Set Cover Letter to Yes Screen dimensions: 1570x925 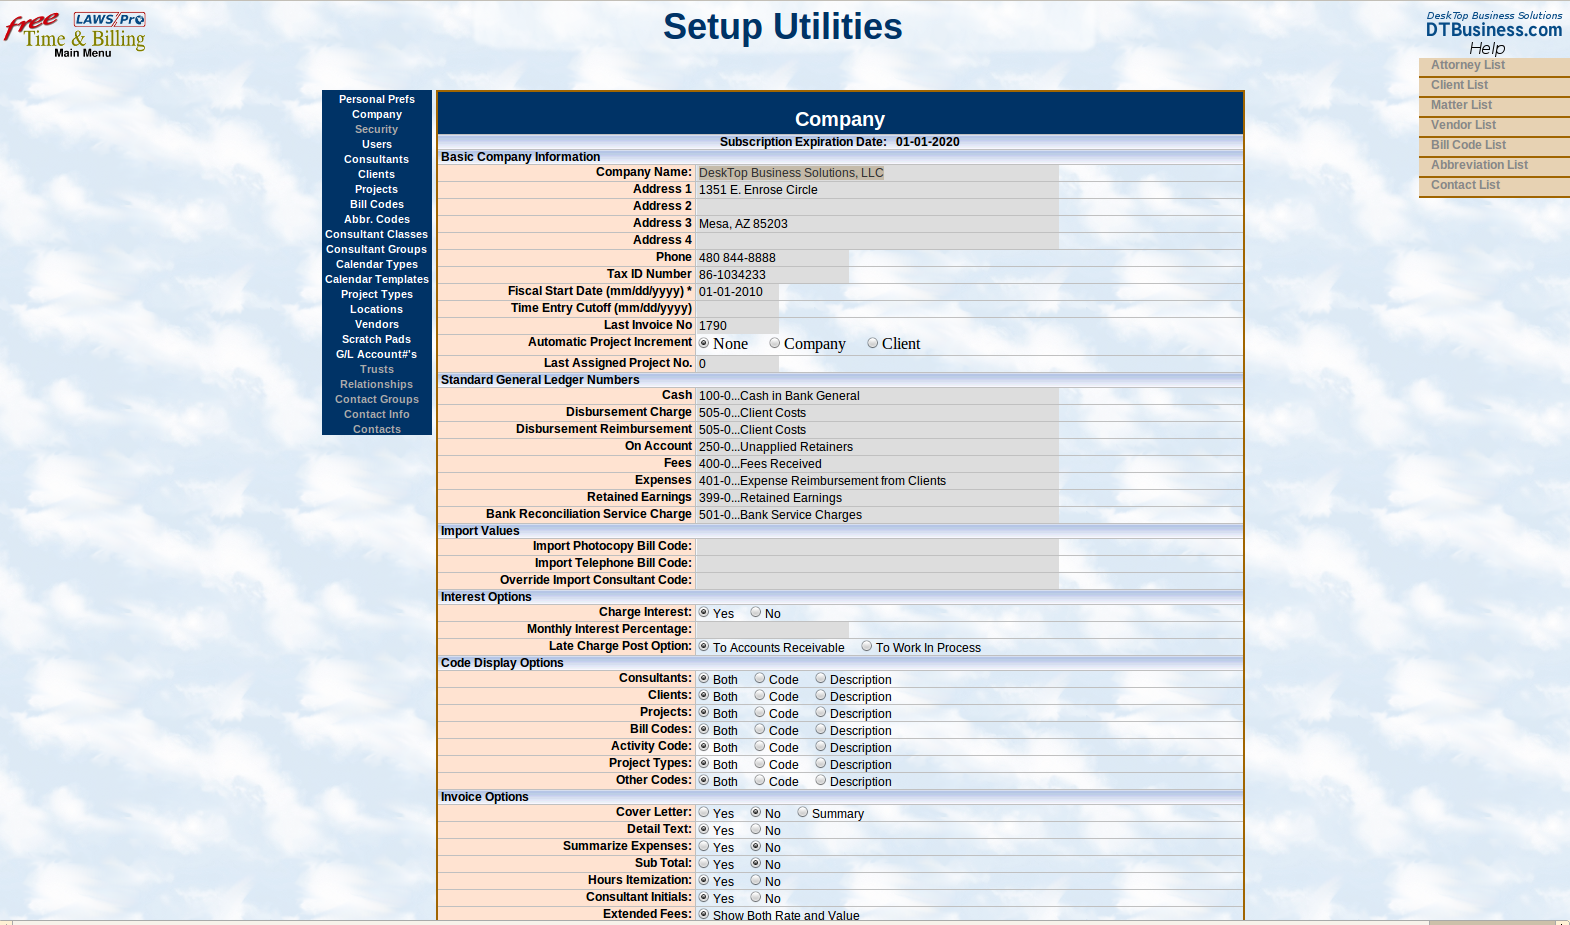tap(704, 812)
